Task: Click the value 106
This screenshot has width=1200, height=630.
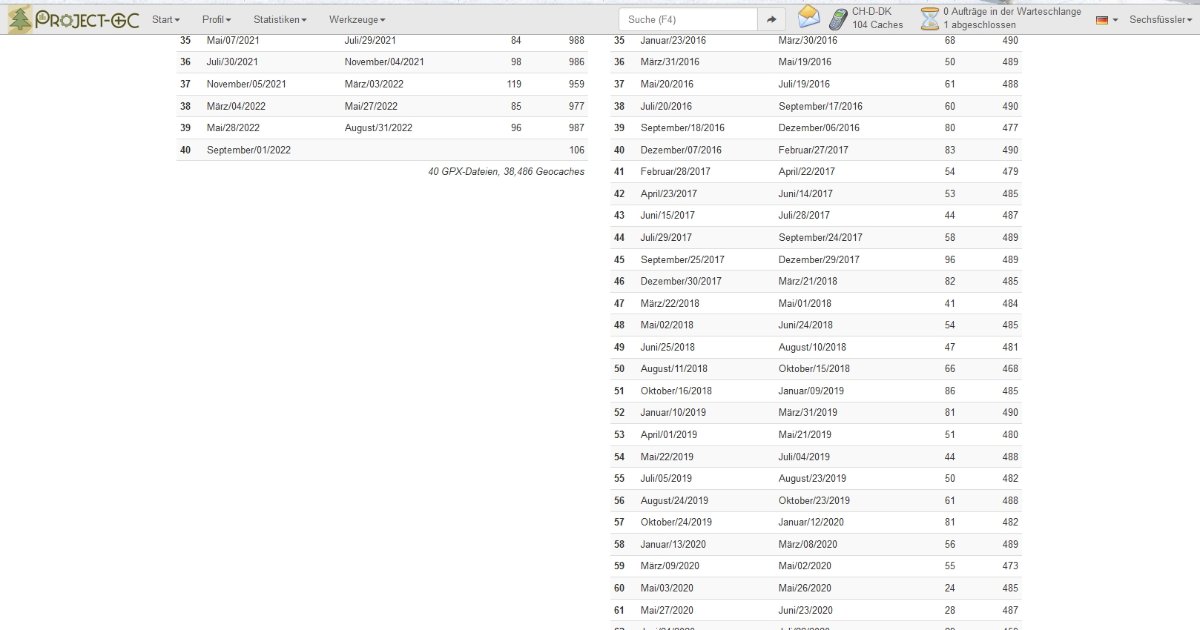Action: pos(576,150)
